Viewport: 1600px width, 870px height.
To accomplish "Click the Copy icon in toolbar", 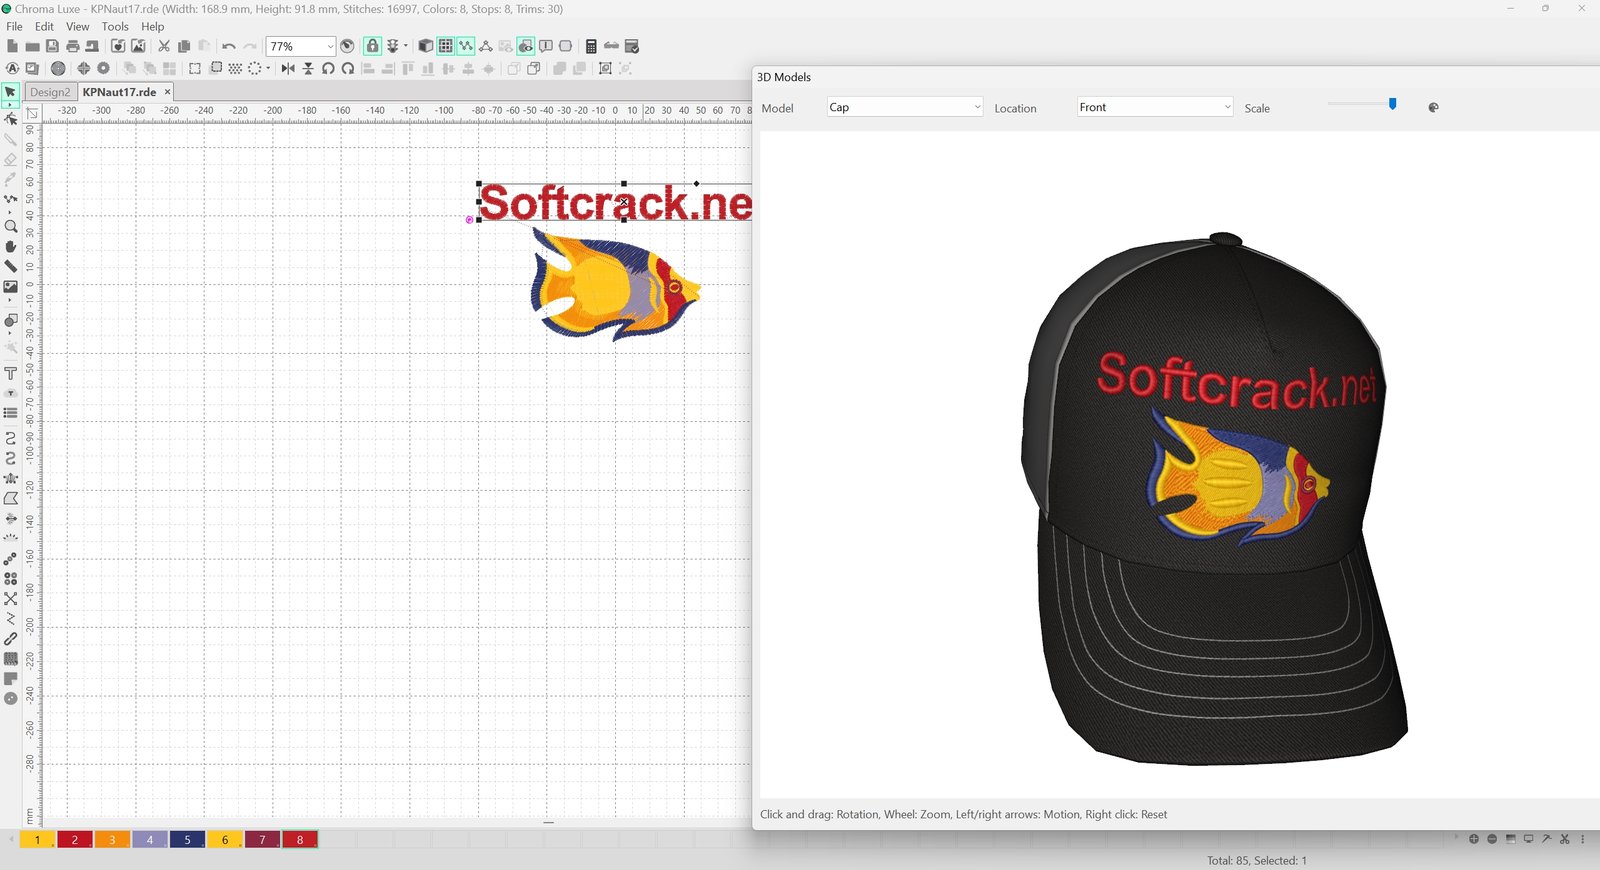I will (184, 46).
